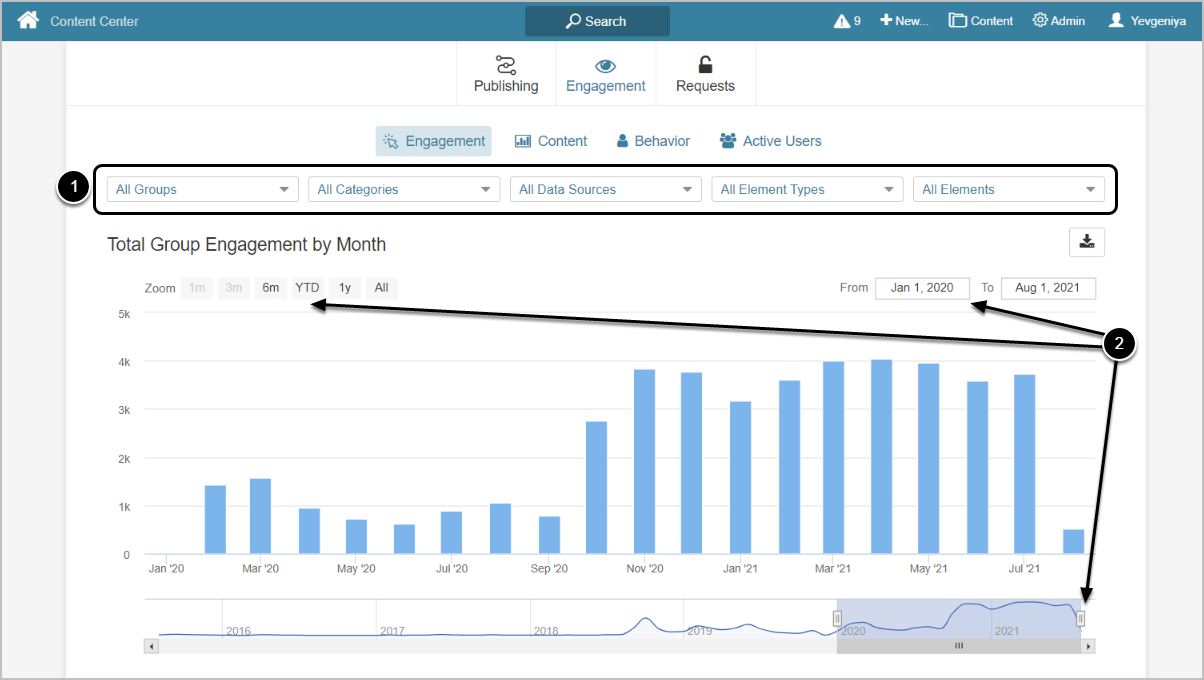Image resolution: width=1204 pixels, height=680 pixels.
Task: Open the All Data Sources dropdown
Action: [x=605, y=189]
